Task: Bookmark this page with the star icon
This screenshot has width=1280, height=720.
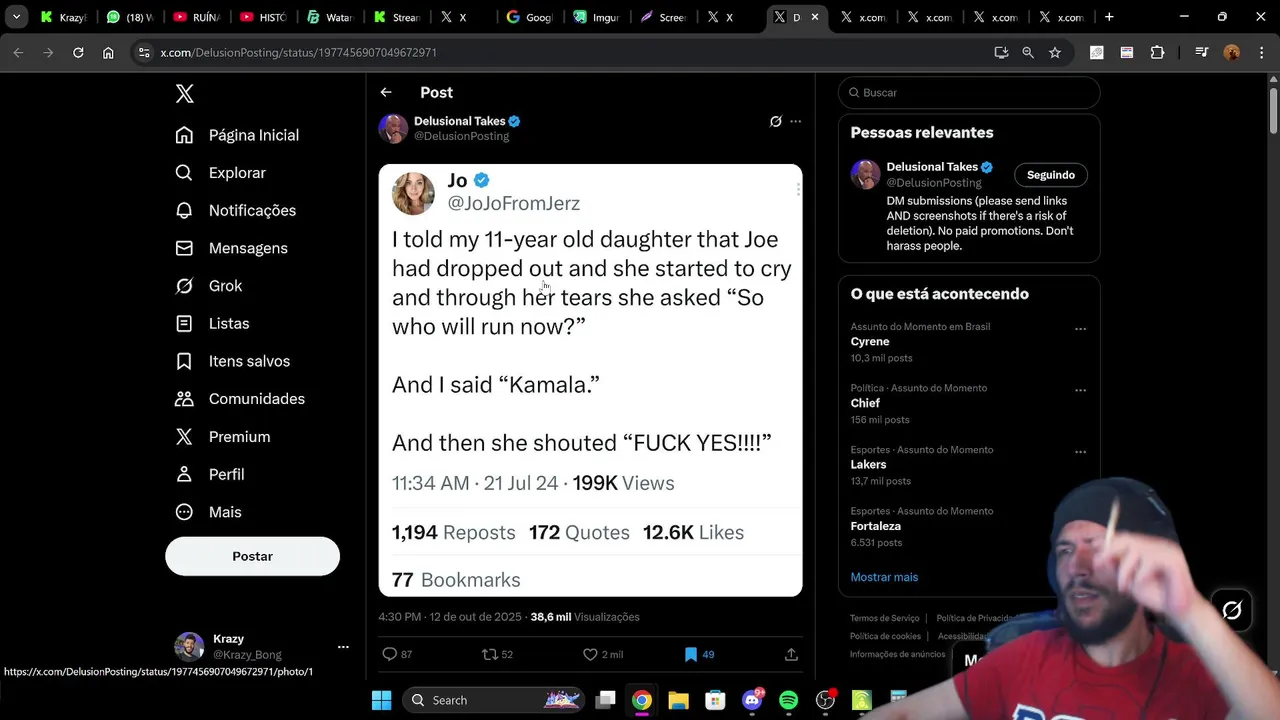Action: tap(1055, 53)
